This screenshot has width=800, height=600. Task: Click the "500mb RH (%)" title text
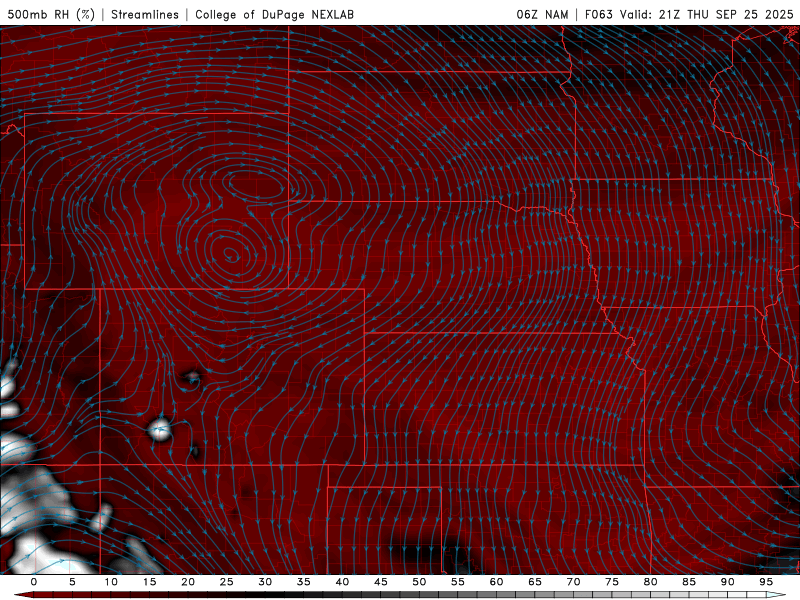[51, 14]
